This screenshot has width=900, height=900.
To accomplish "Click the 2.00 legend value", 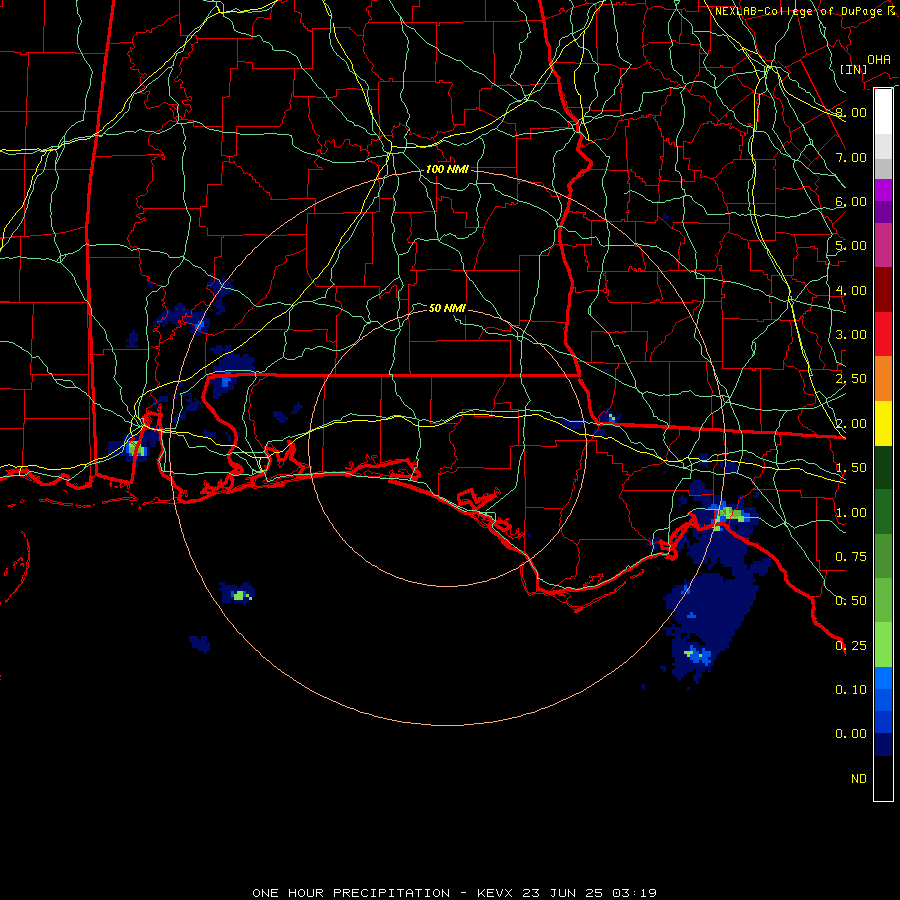I will [x=851, y=424].
